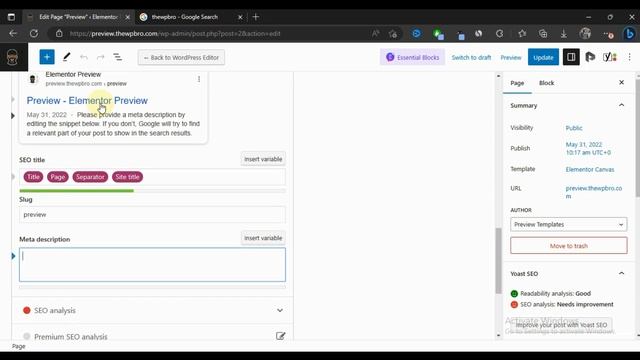Click the Preview - Elementor Preview snippet title
This screenshot has height=360, width=640.
tap(87, 100)
